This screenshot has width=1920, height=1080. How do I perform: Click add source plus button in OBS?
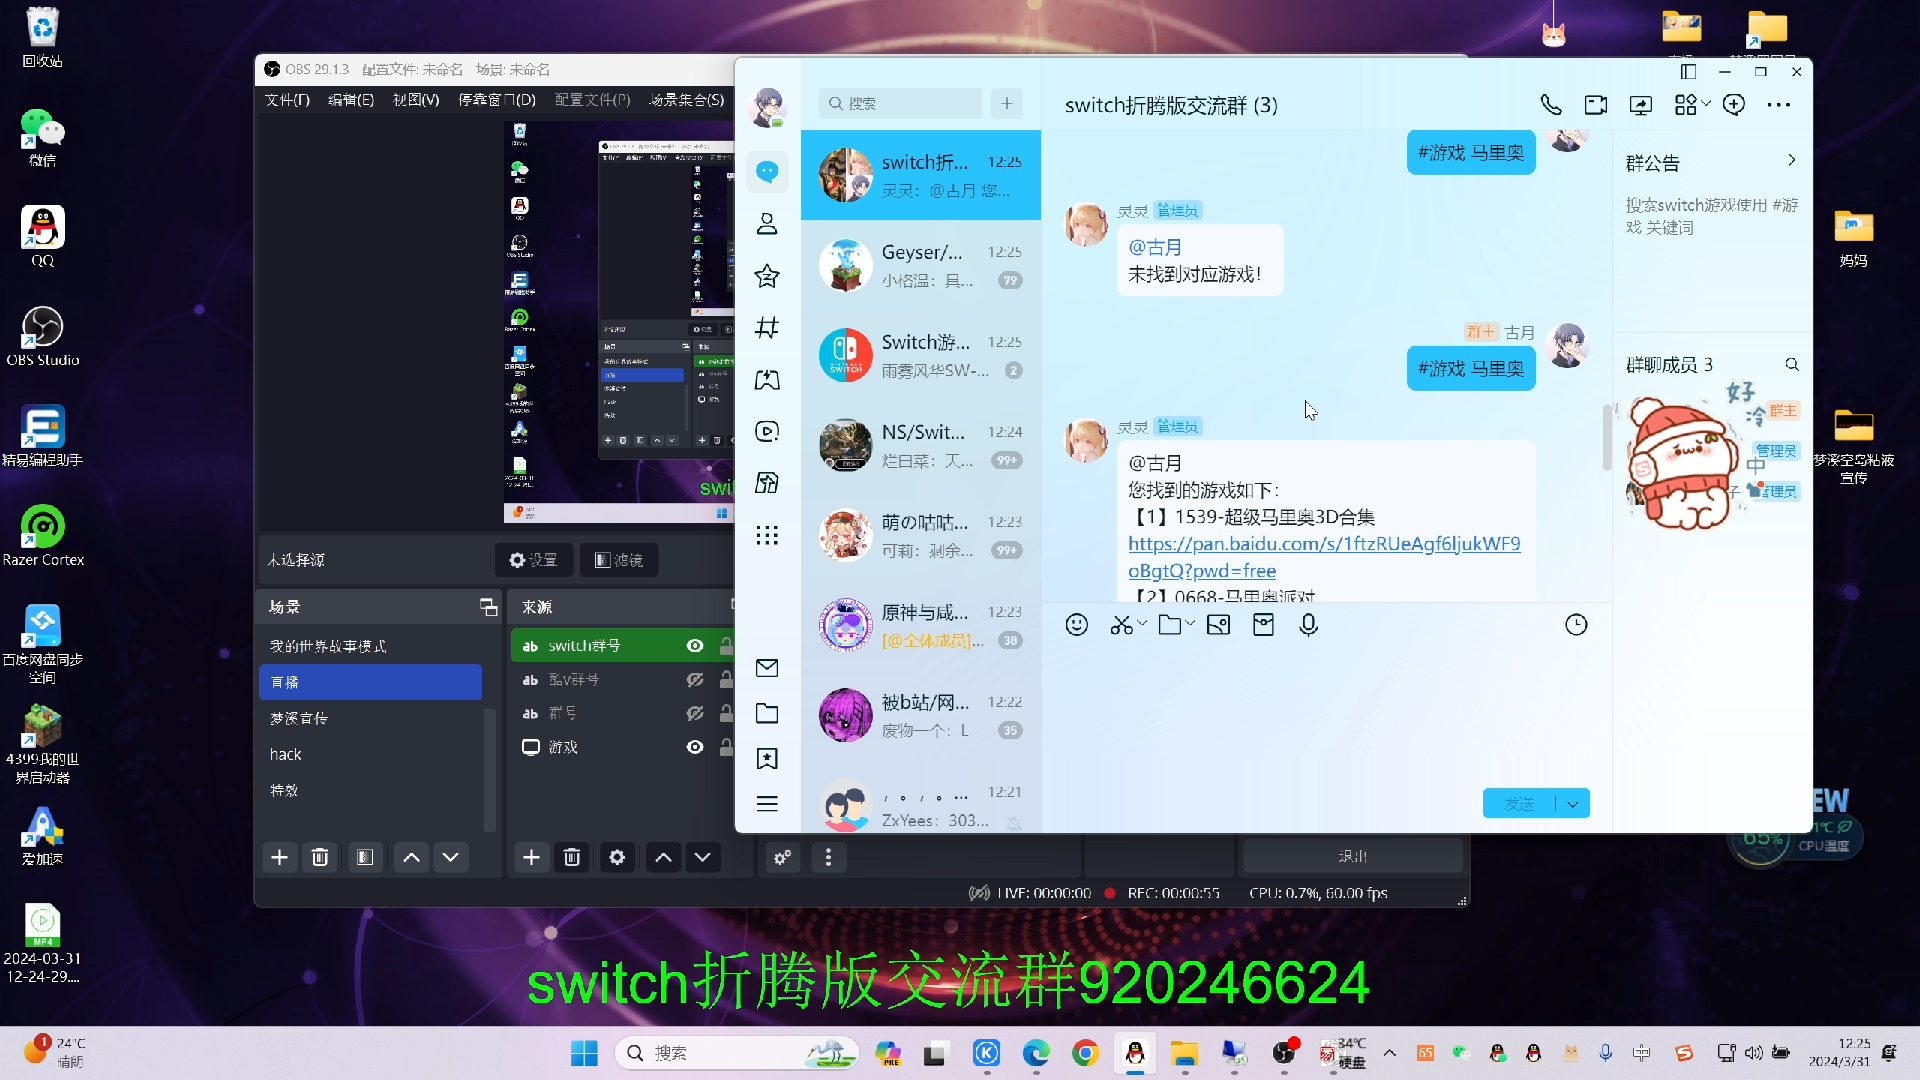(x=532, y=857)
